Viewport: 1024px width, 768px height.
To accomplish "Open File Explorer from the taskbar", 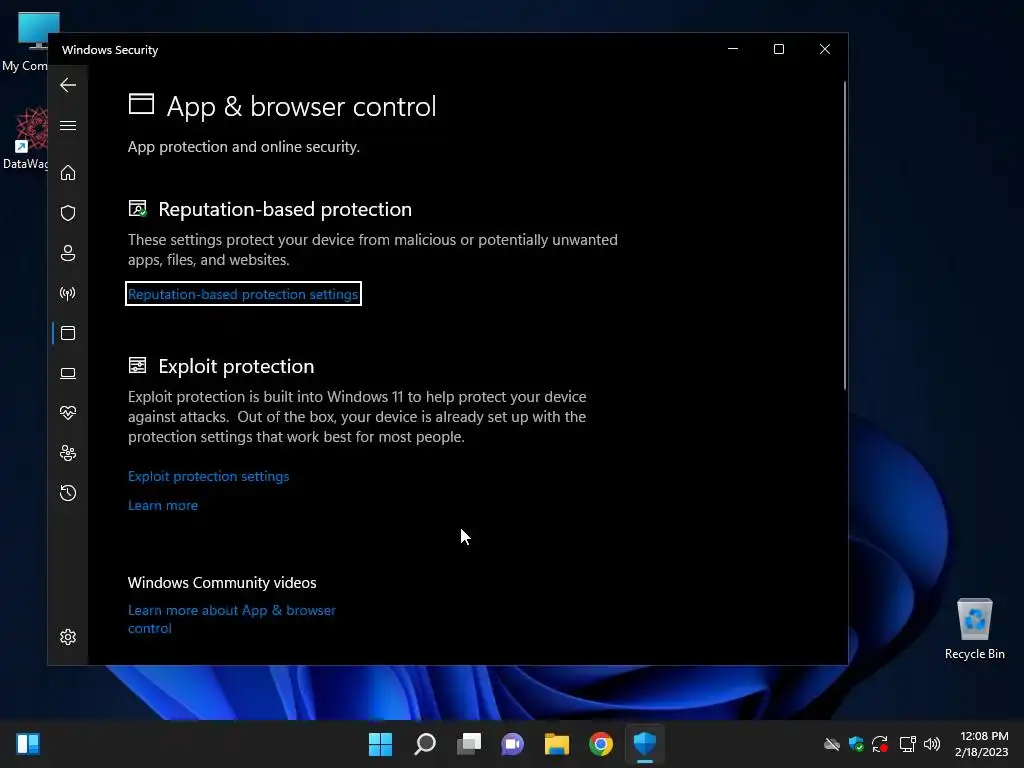I will click(x=556, y=744).
